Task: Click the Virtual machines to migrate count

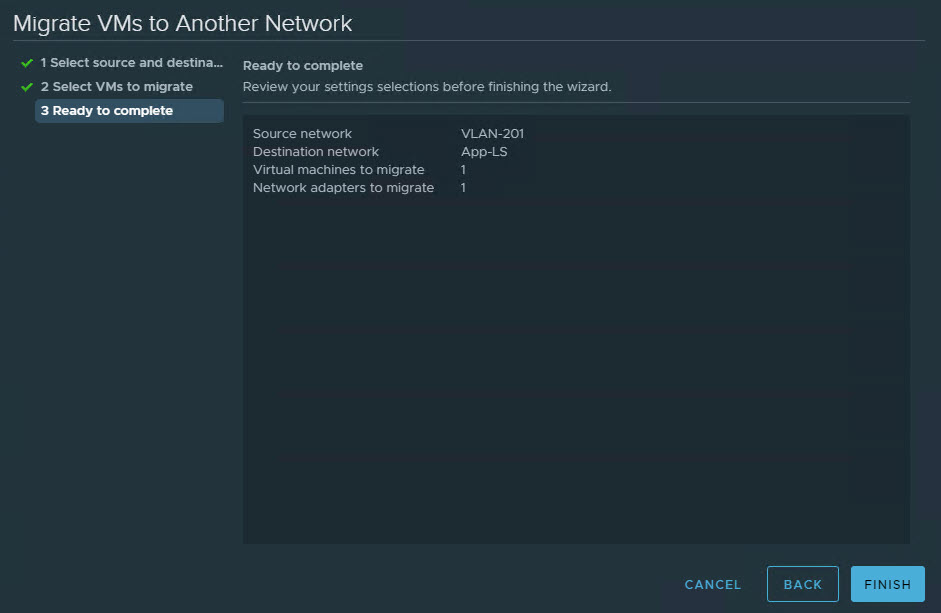Action: (463, 170)
